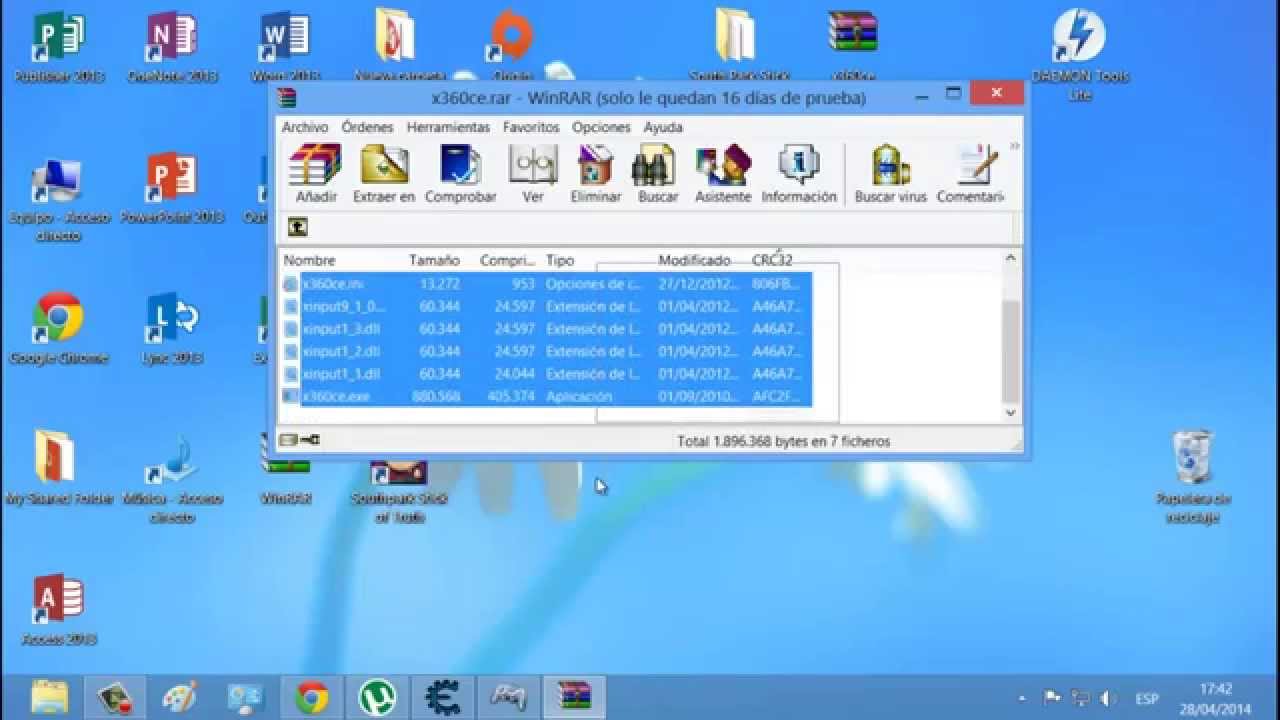The height and width of the screenshot is (720, 1280).
Task: Click the Comprobar toolbar icon
Action: (x=460, y=174)
